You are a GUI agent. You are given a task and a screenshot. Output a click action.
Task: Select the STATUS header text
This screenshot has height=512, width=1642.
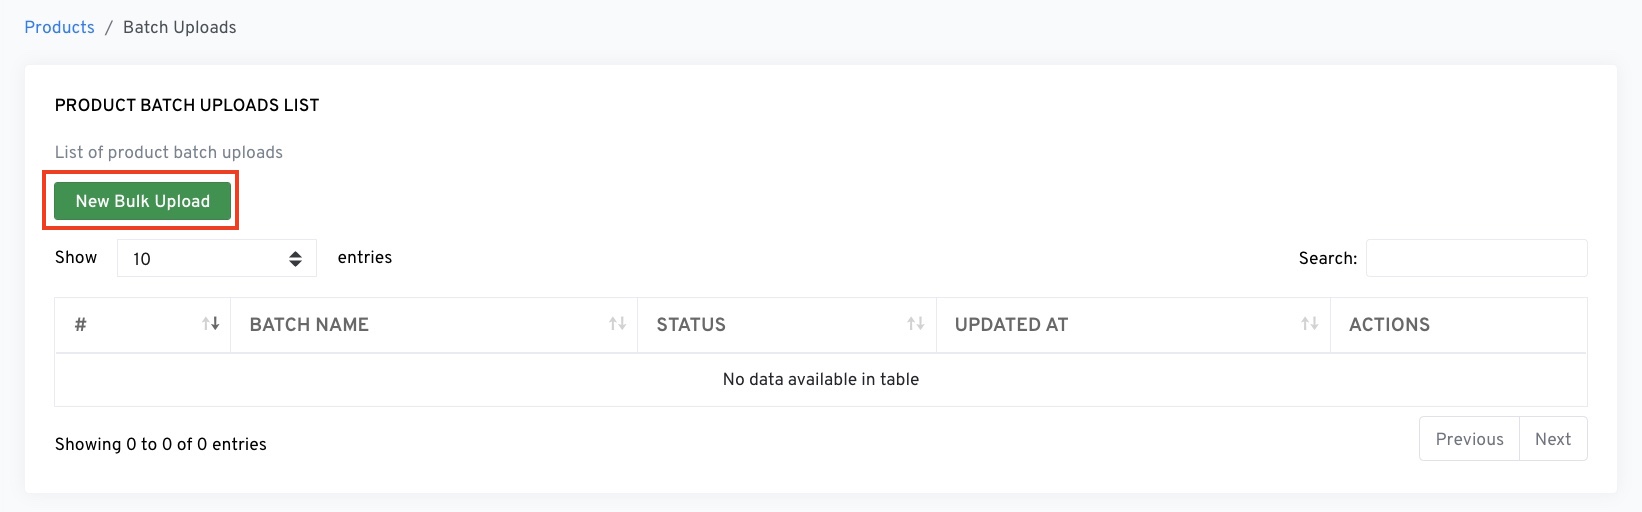coord(691,324)
